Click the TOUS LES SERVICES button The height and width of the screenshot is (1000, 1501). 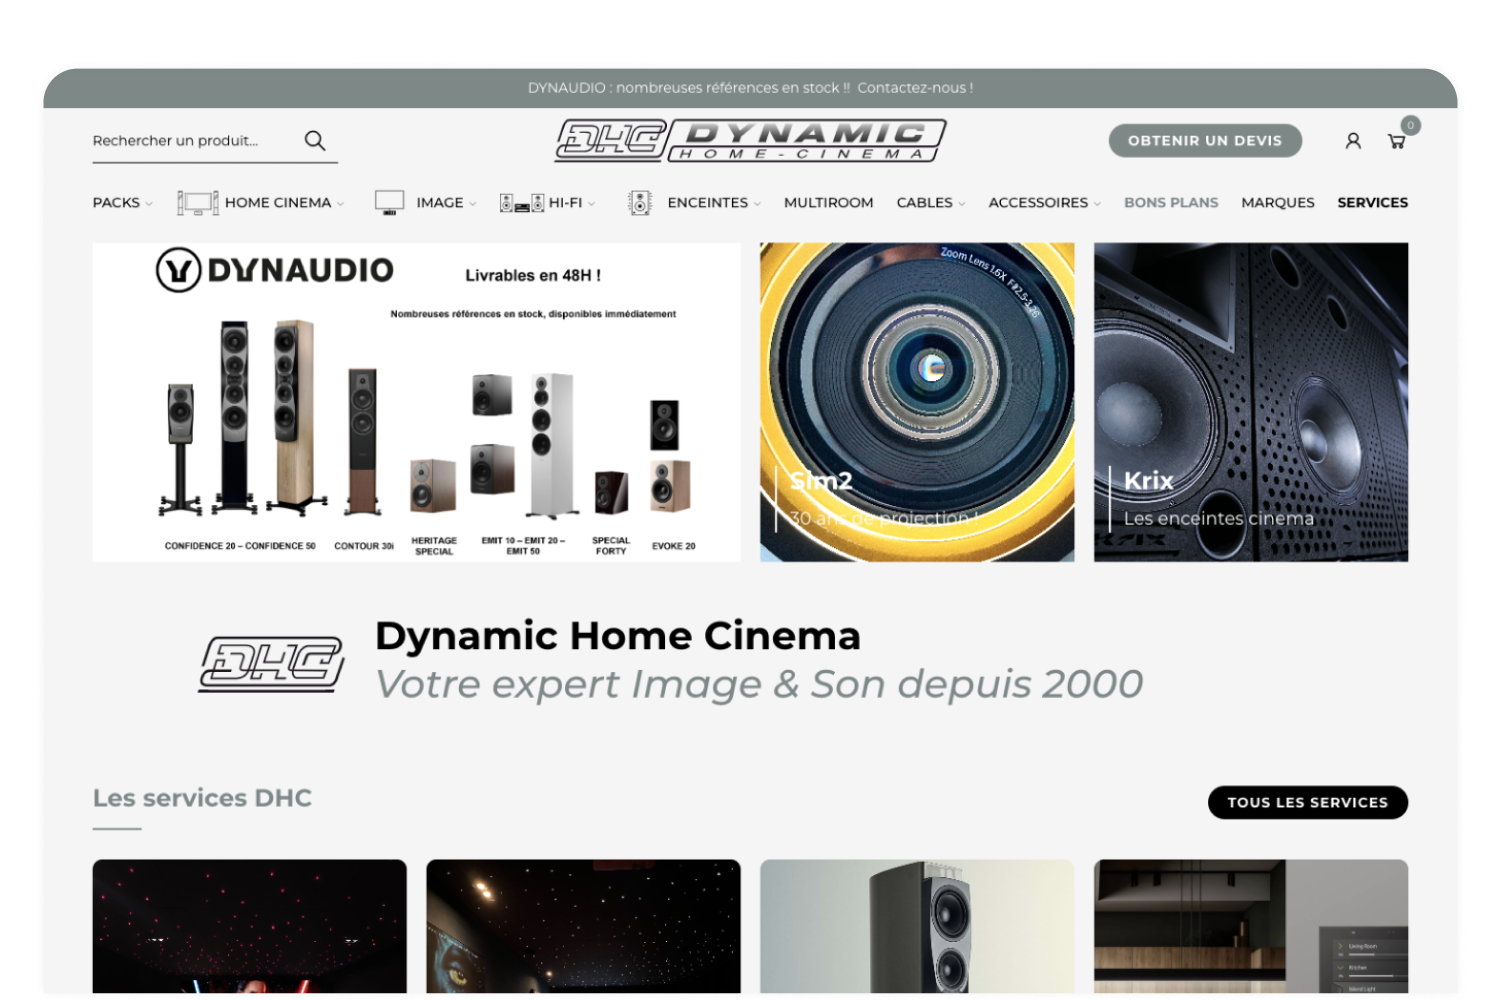pyautogui.click(x=1307, y=802)
